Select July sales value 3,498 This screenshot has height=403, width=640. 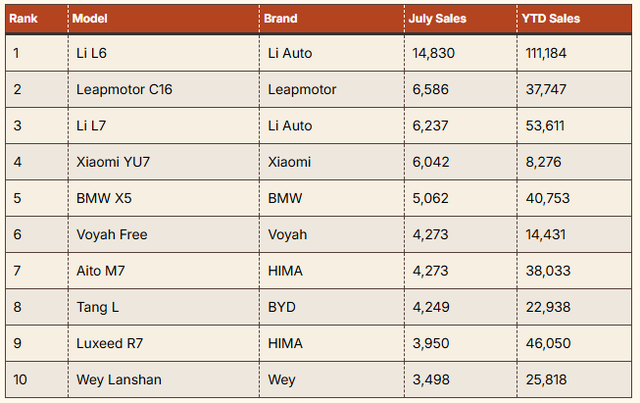429,380
